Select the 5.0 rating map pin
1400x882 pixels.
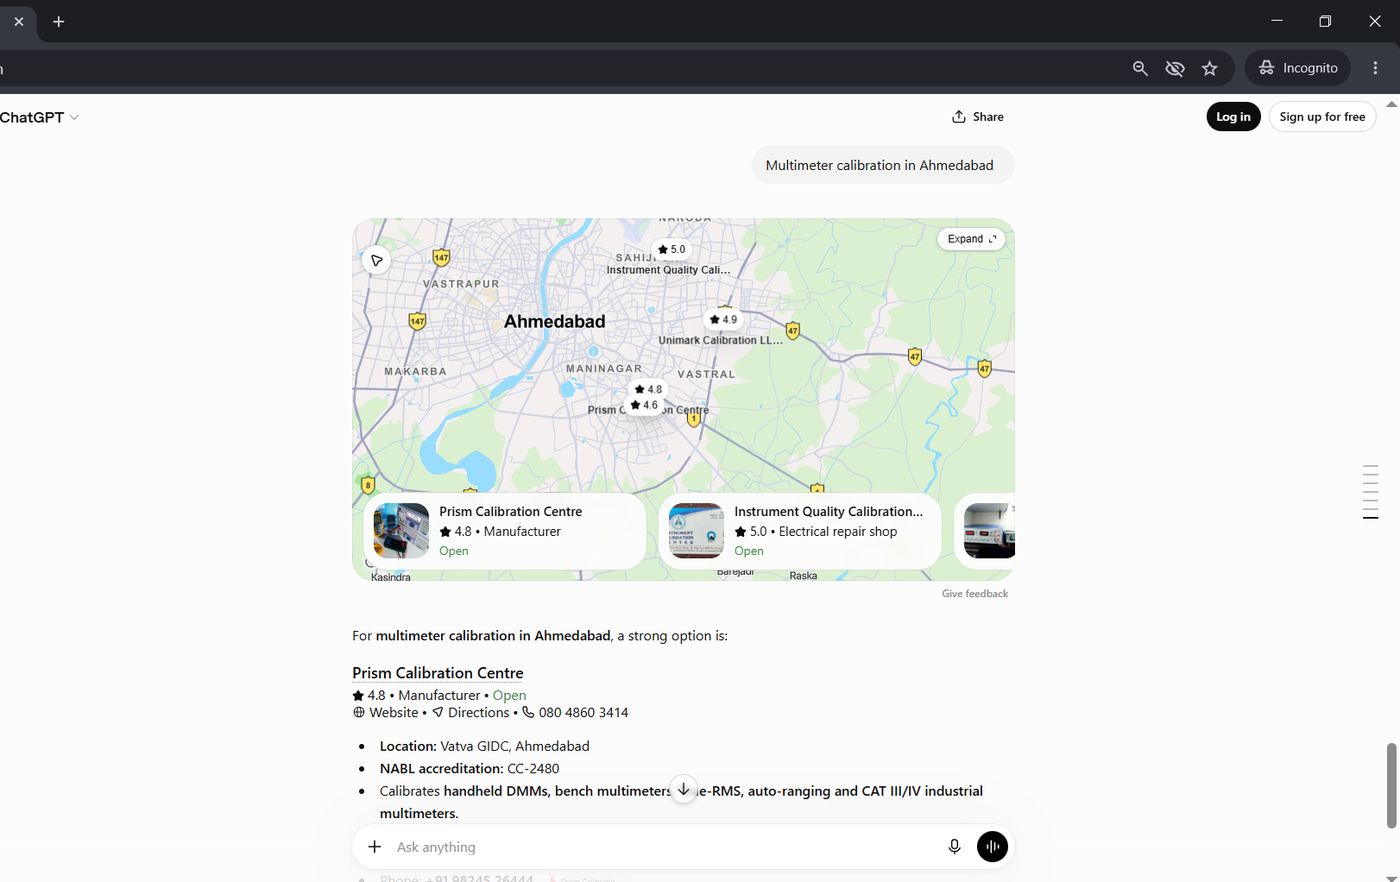672,249
